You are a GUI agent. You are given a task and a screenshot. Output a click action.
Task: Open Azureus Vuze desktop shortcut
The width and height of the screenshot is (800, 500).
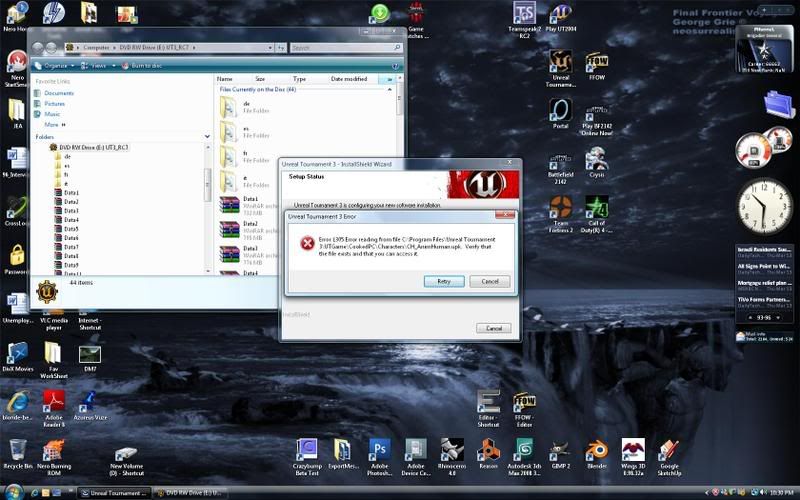[90, 405]
